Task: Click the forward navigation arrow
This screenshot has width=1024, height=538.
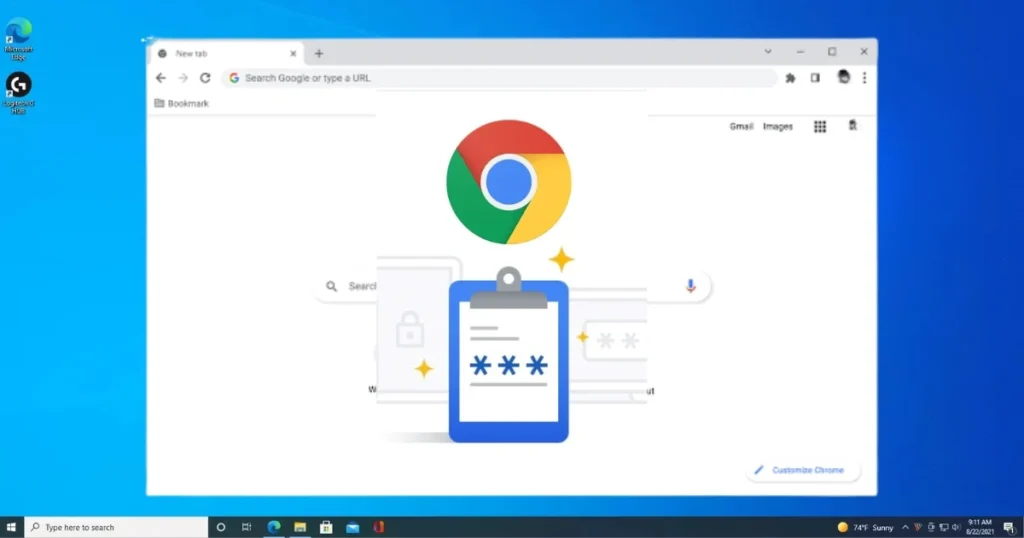Action: 183,78
